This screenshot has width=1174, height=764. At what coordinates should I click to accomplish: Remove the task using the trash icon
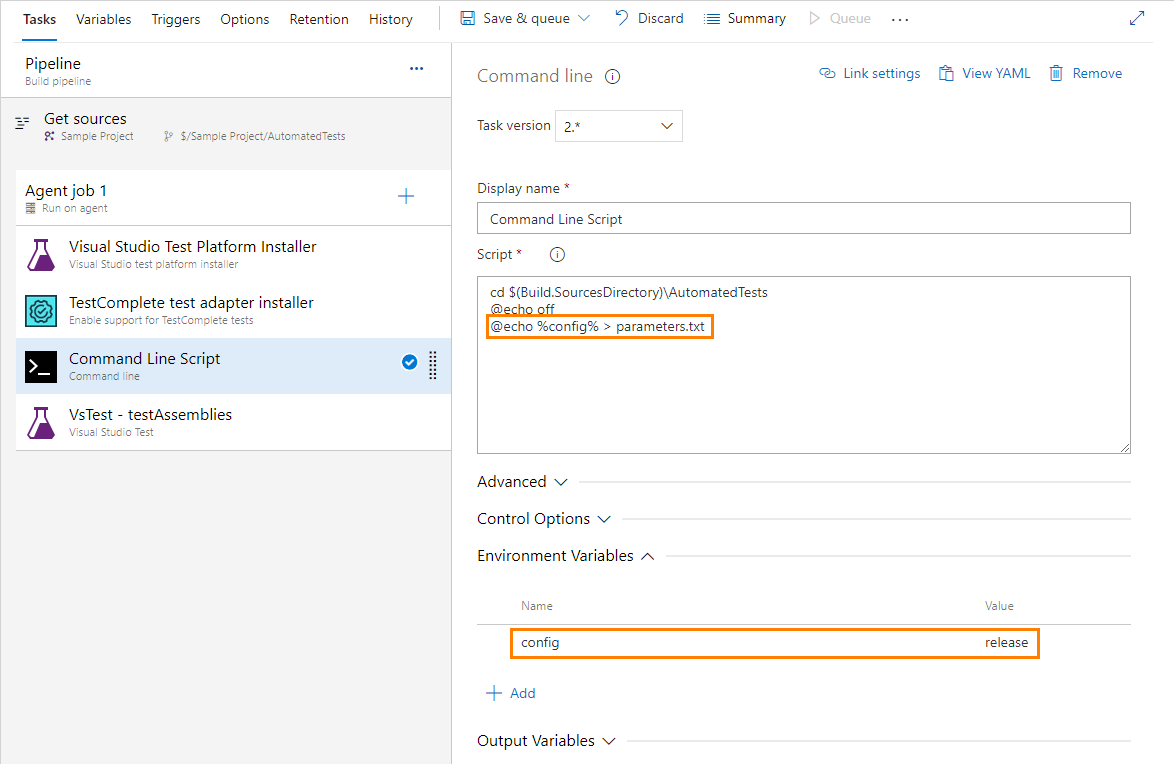click(x=1057, y=72)
